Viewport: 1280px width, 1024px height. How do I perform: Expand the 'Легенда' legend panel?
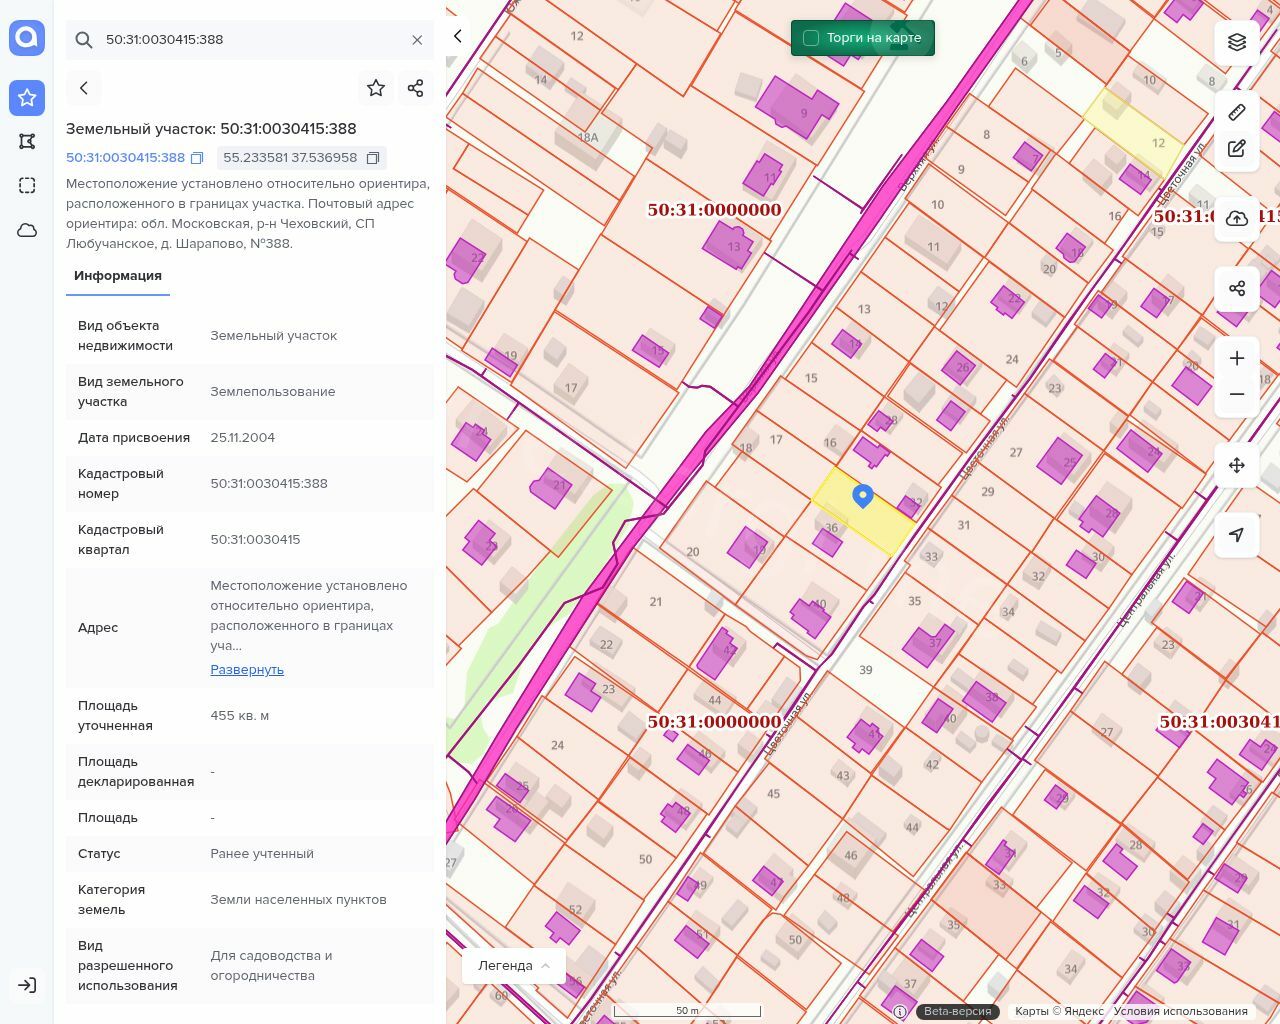pyautogui.click(x=514, y=965)
